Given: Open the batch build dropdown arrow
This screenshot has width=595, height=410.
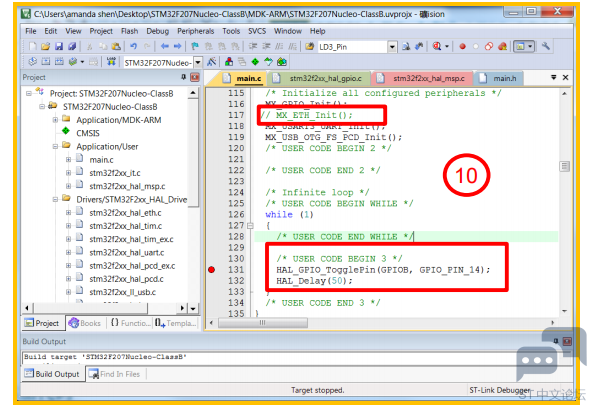Looking at the screenshot, I should [82, 62].
